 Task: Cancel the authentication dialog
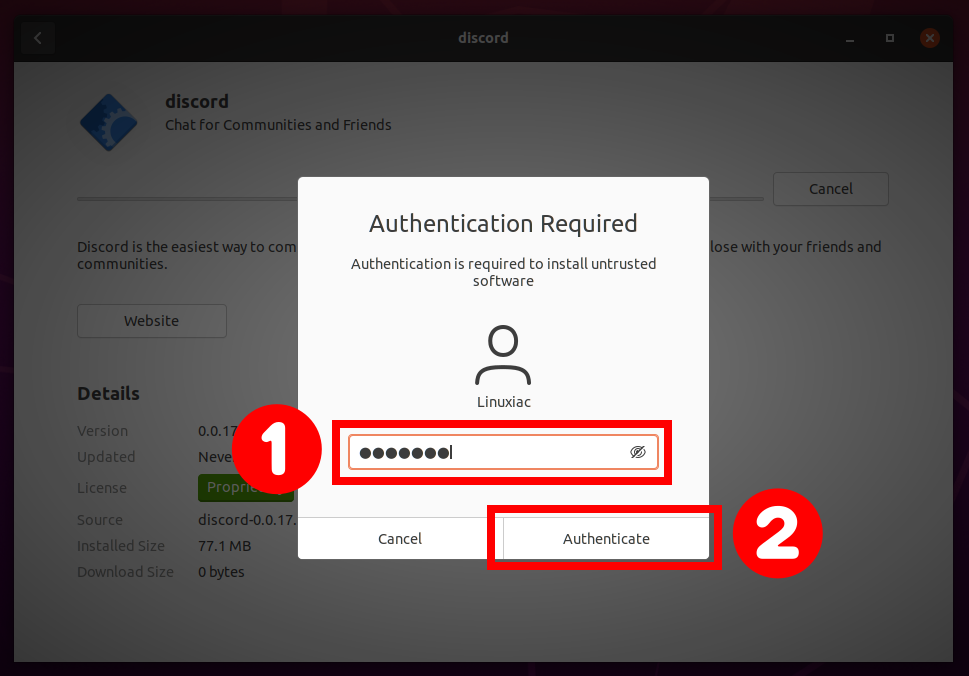(400, 539)
